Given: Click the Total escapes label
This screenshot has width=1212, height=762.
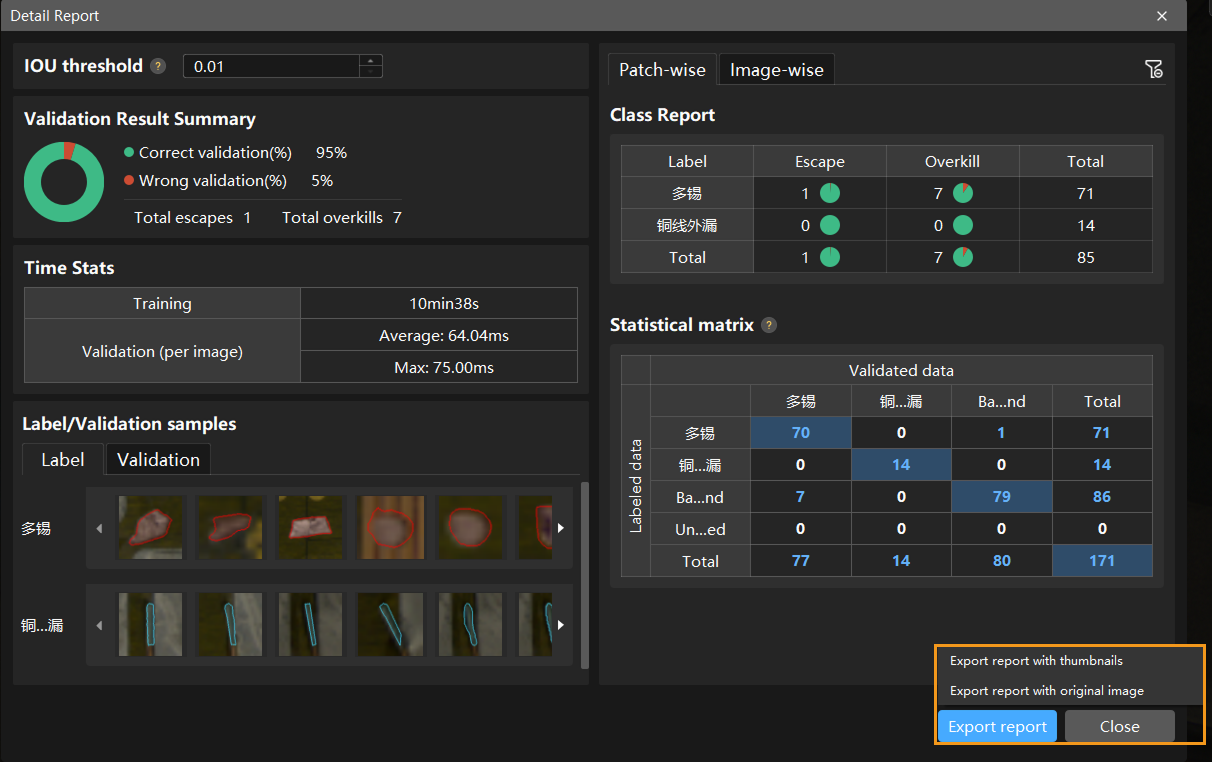Looking at the screenshot, I should click(x=184, y=217).
